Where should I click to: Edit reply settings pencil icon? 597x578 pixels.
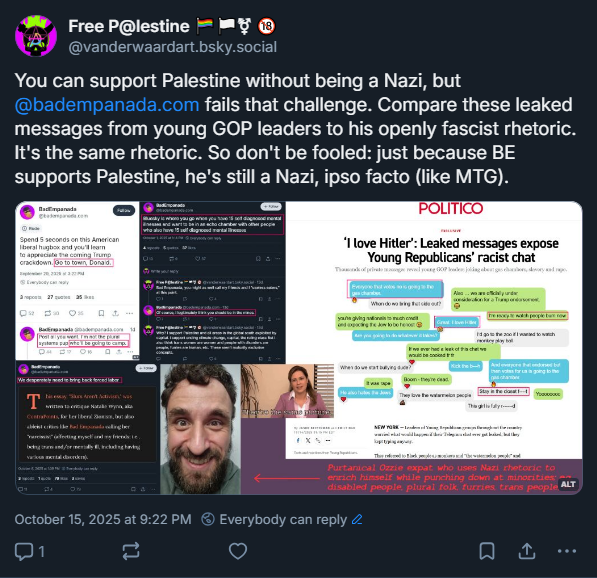[357, 519]
